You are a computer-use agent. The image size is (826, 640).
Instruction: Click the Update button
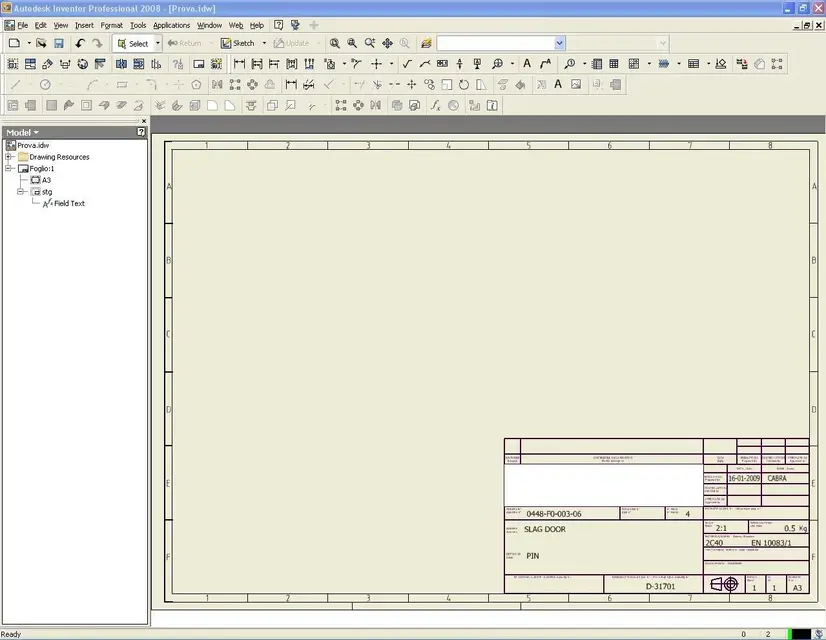[x=291, y=43]
